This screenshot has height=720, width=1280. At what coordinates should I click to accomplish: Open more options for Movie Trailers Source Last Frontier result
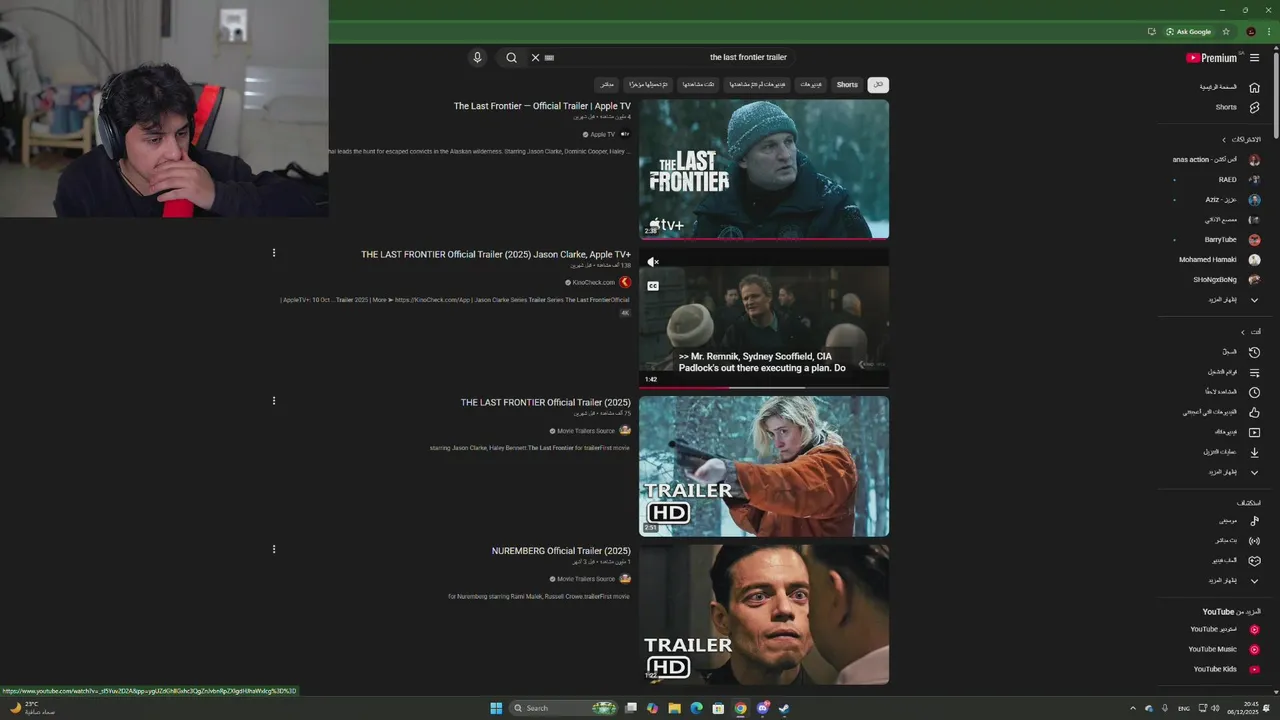pos(274,401)
